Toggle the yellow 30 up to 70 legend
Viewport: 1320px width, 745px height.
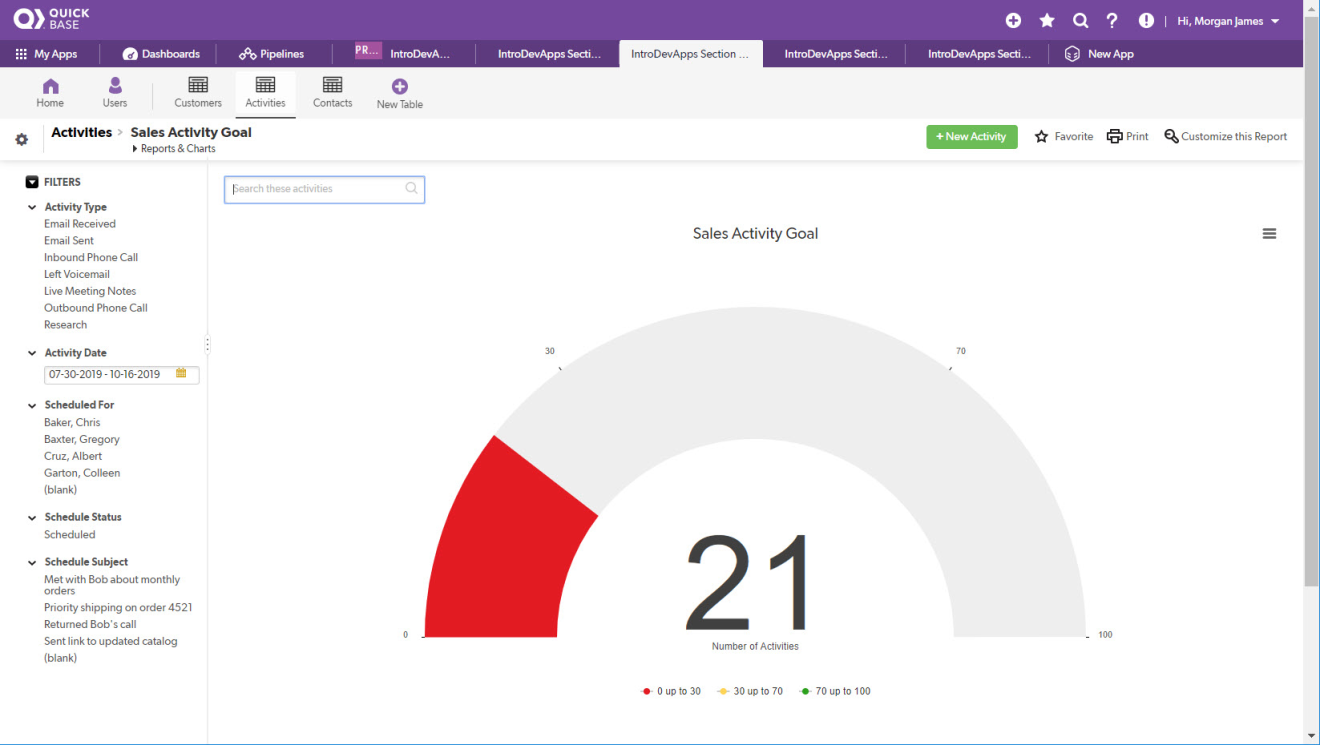750,691
